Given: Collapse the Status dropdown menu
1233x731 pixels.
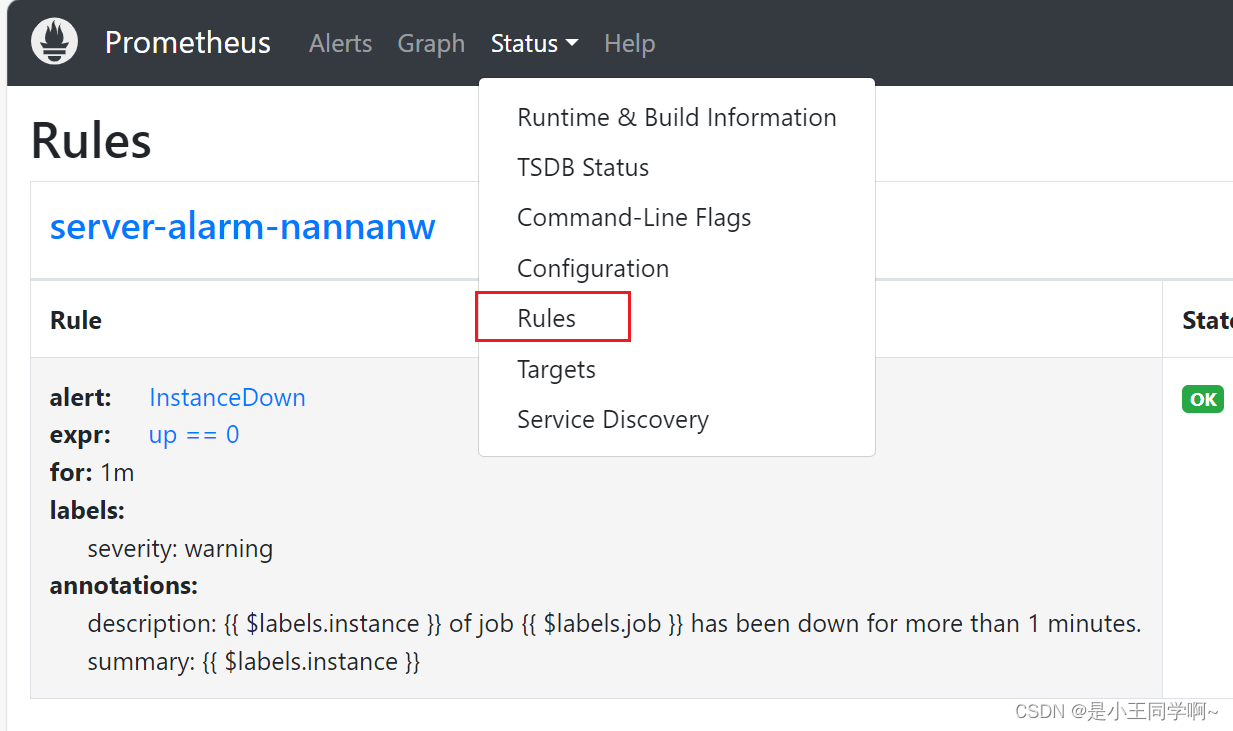Looking at the screenshot, I should coord(534,44).
